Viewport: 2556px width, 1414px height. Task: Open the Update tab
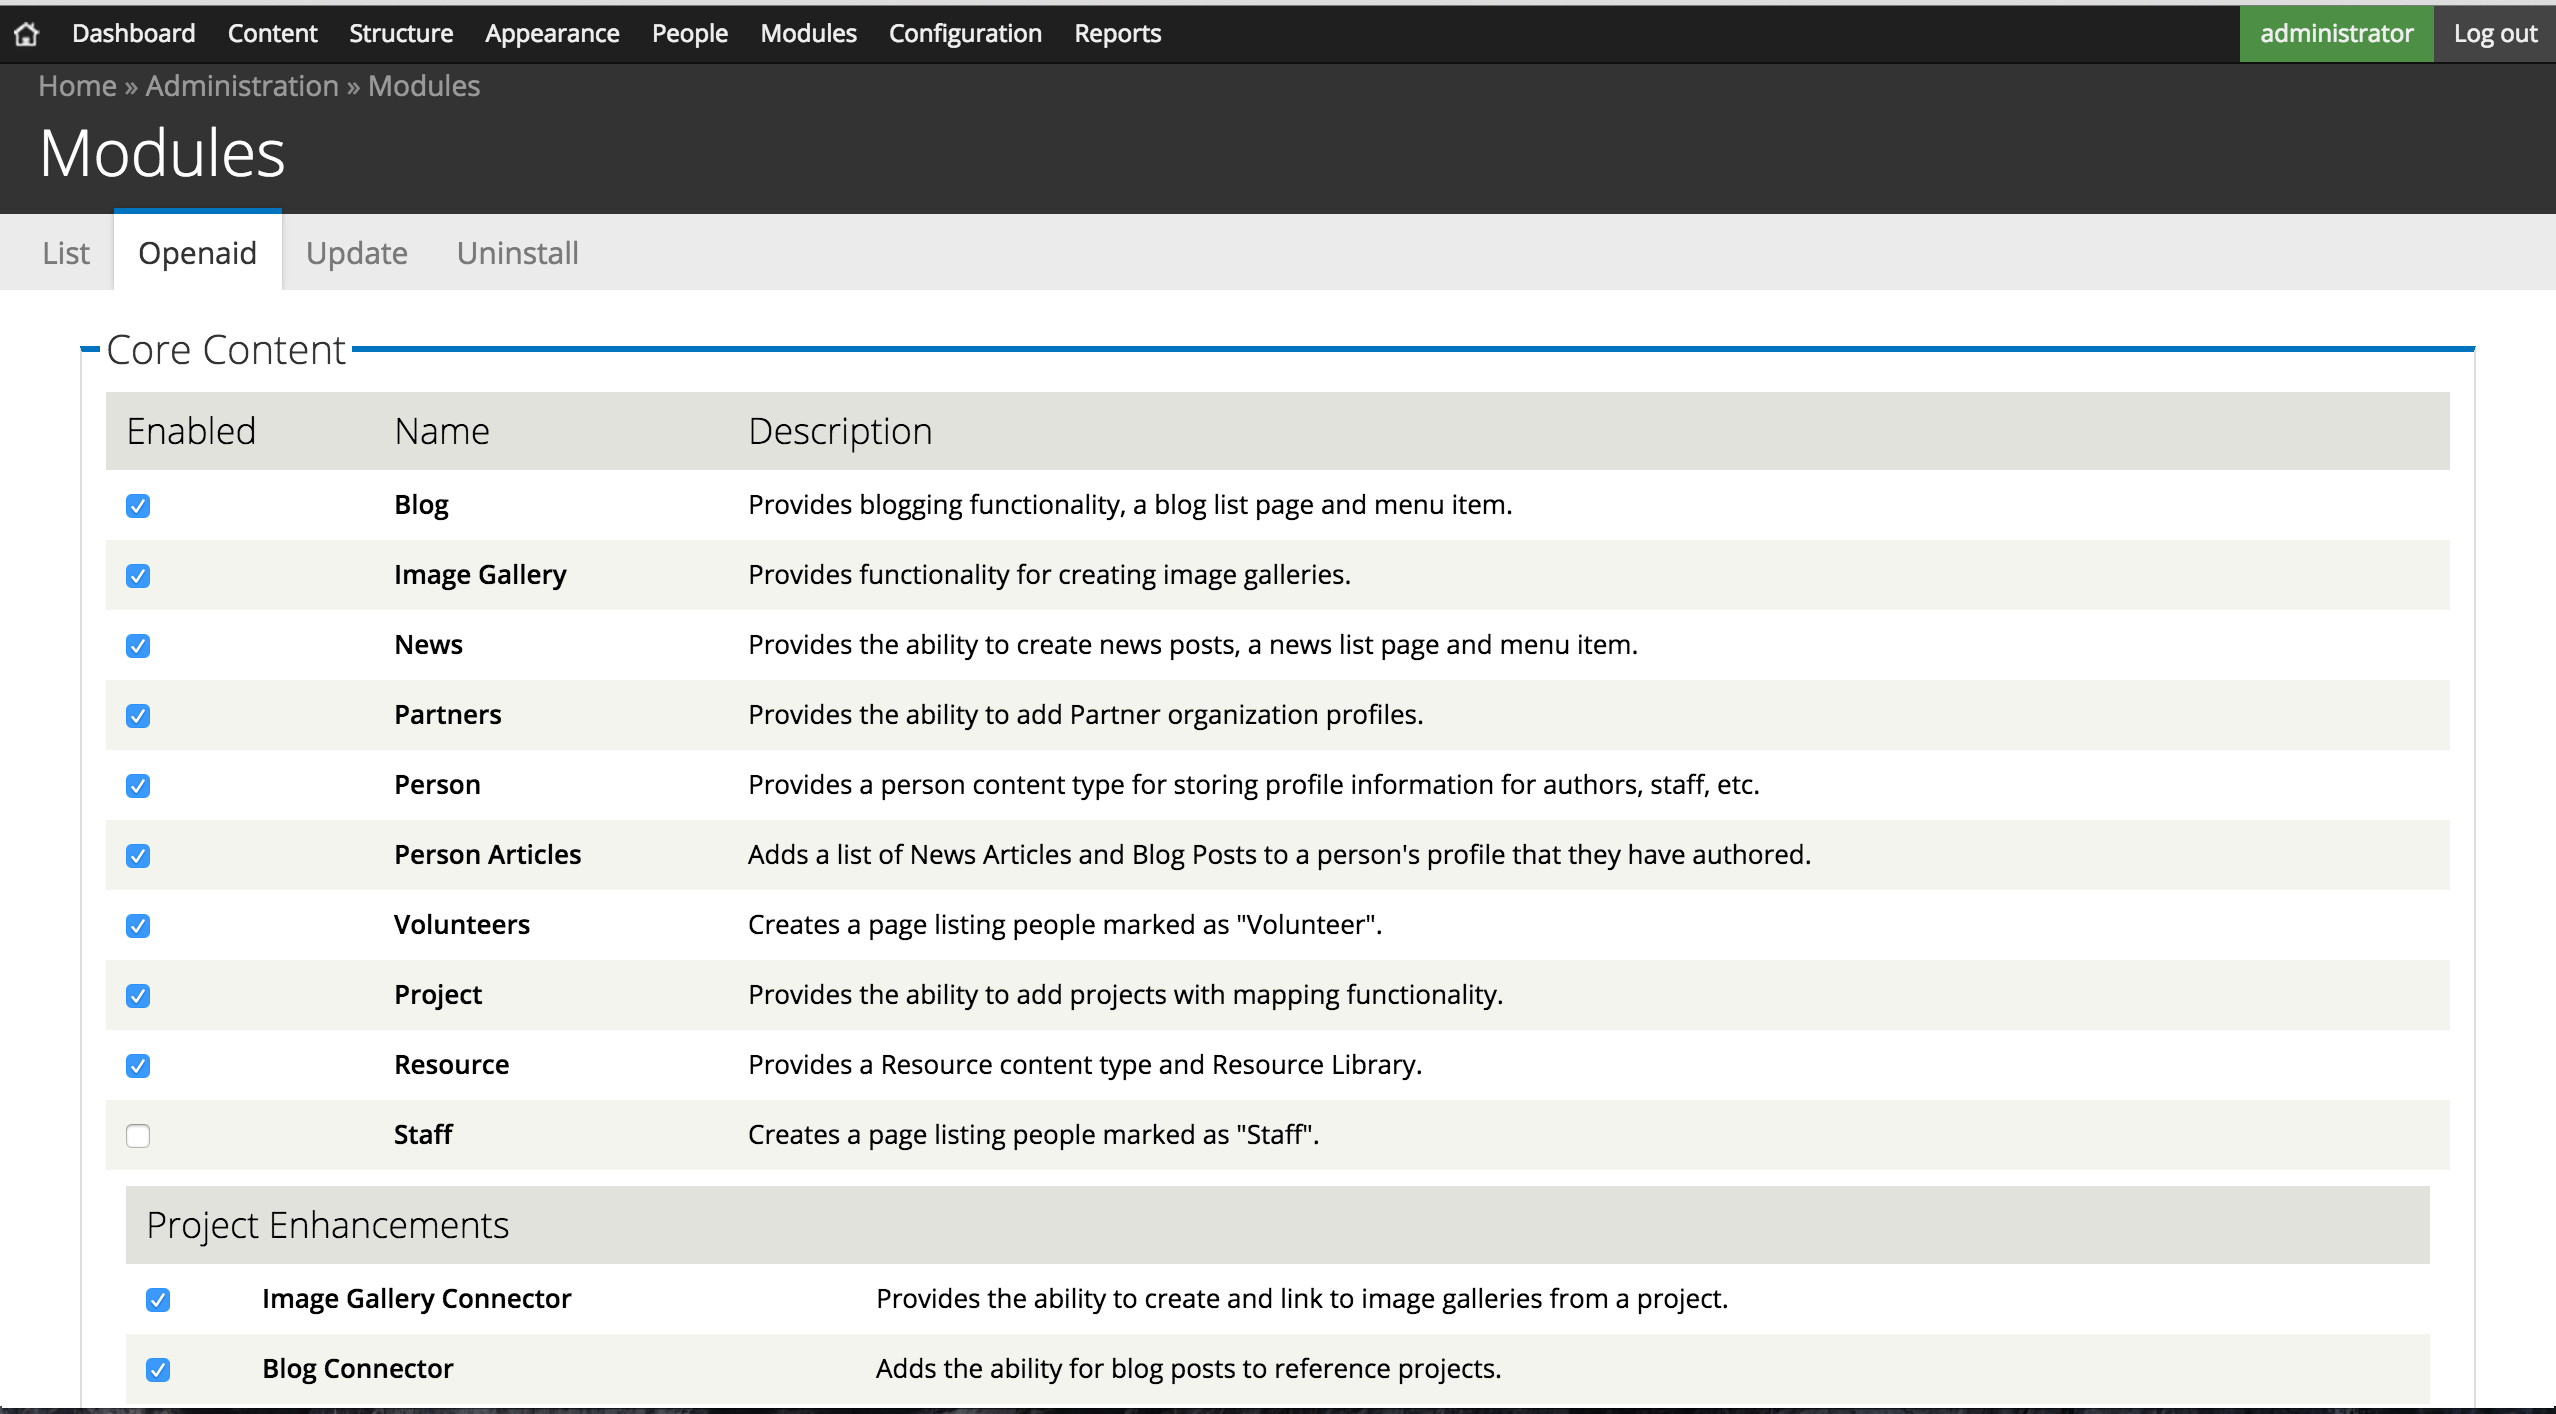point(357,253)
